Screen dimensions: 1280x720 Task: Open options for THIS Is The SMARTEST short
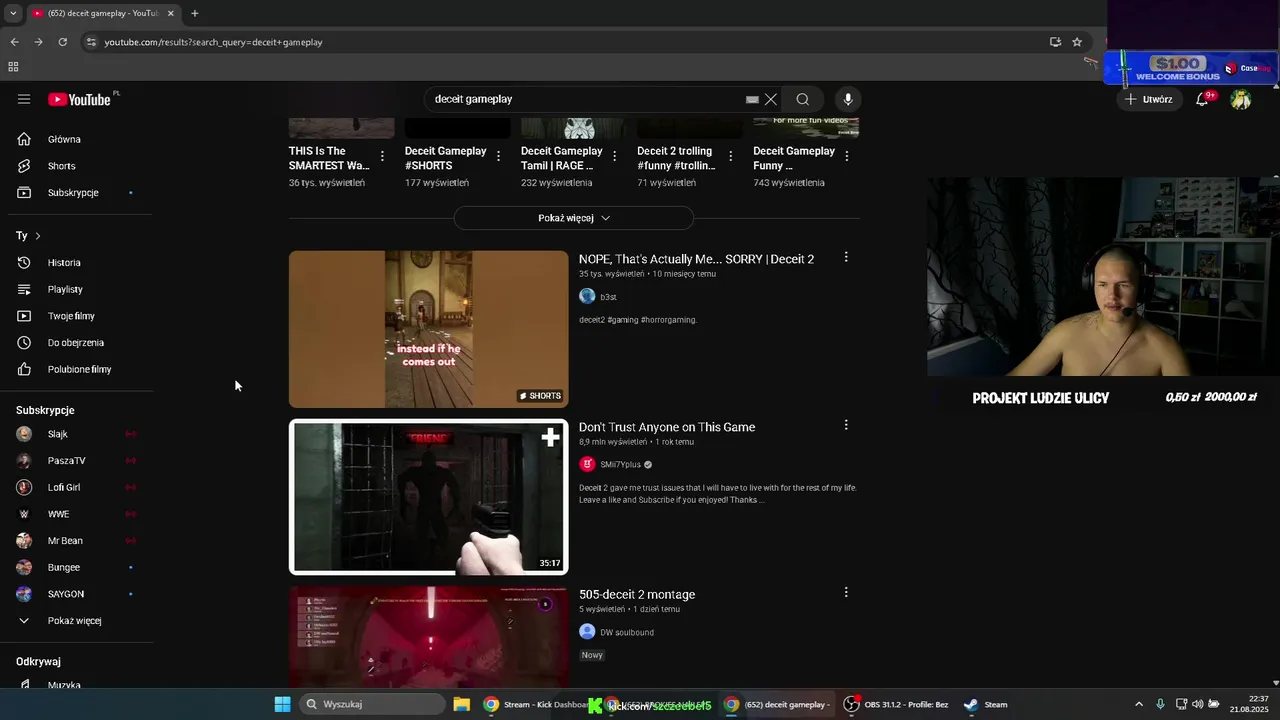point(382,156)
